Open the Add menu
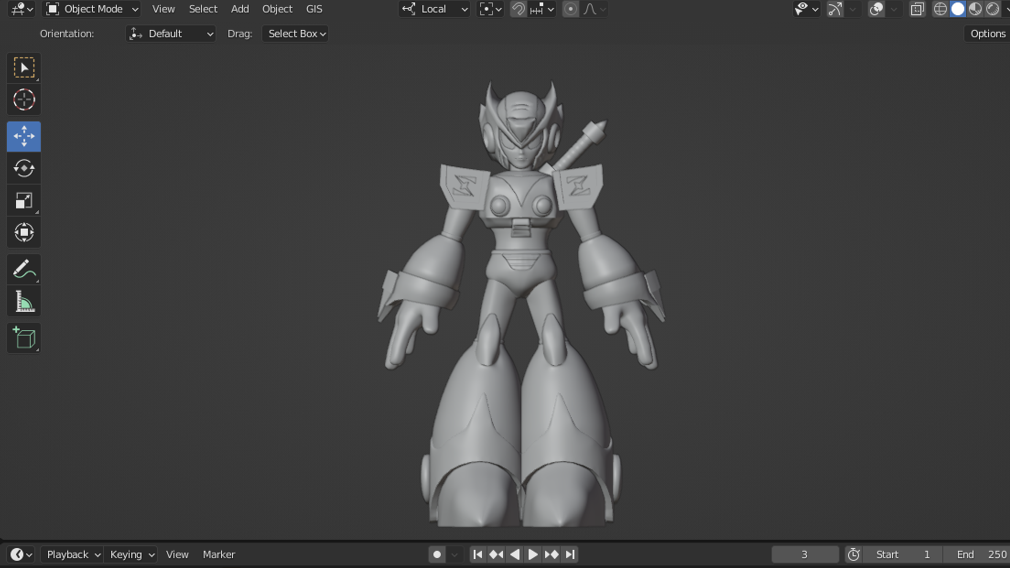Viewport: 1010px width, 568px height. point(240,9)
